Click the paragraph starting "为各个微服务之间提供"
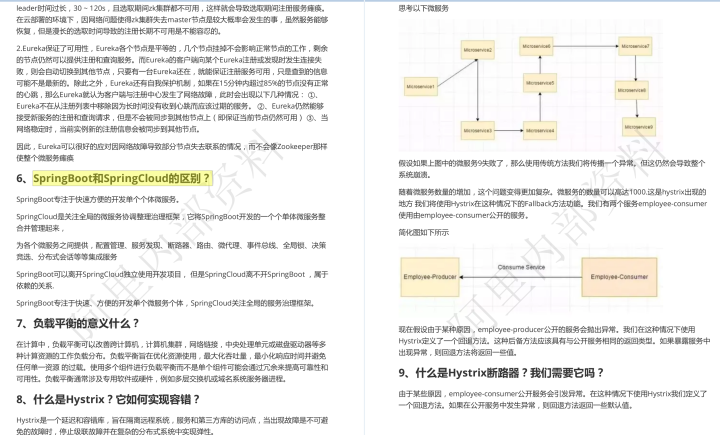Viewport: 720px width, 435px height. 171,251
